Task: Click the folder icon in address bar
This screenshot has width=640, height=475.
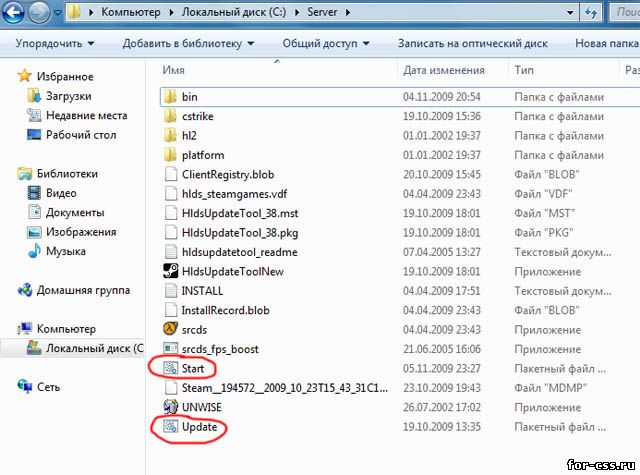Action: coord(74,12)
